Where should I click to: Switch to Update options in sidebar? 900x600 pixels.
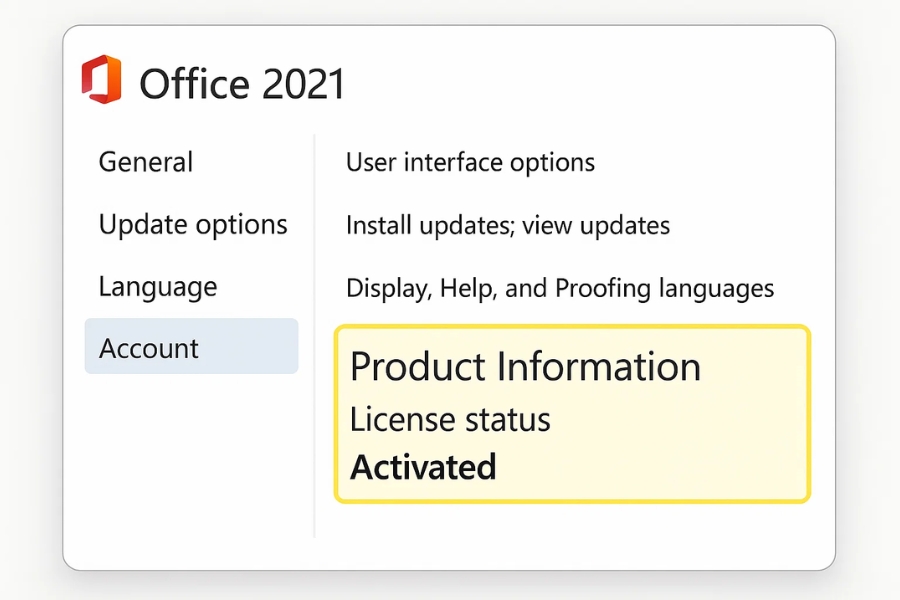(x=193, y=224)
